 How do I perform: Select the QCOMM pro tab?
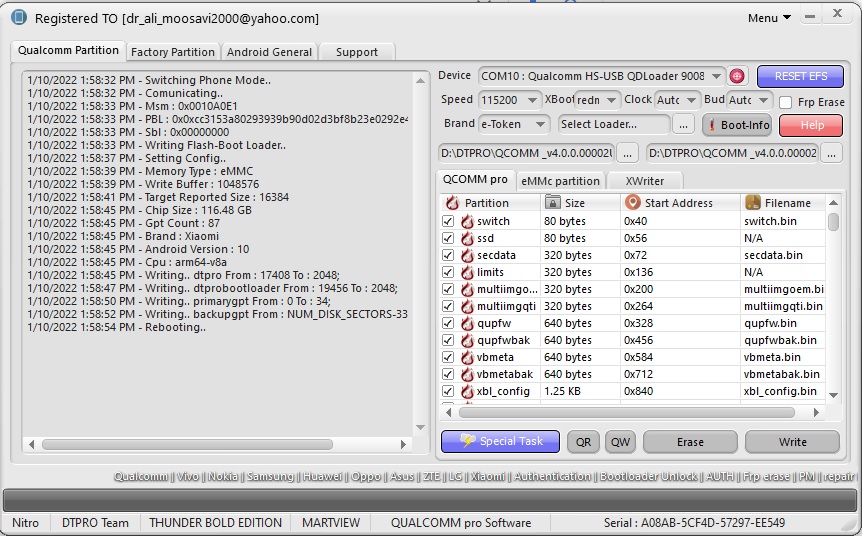point(475,179)
